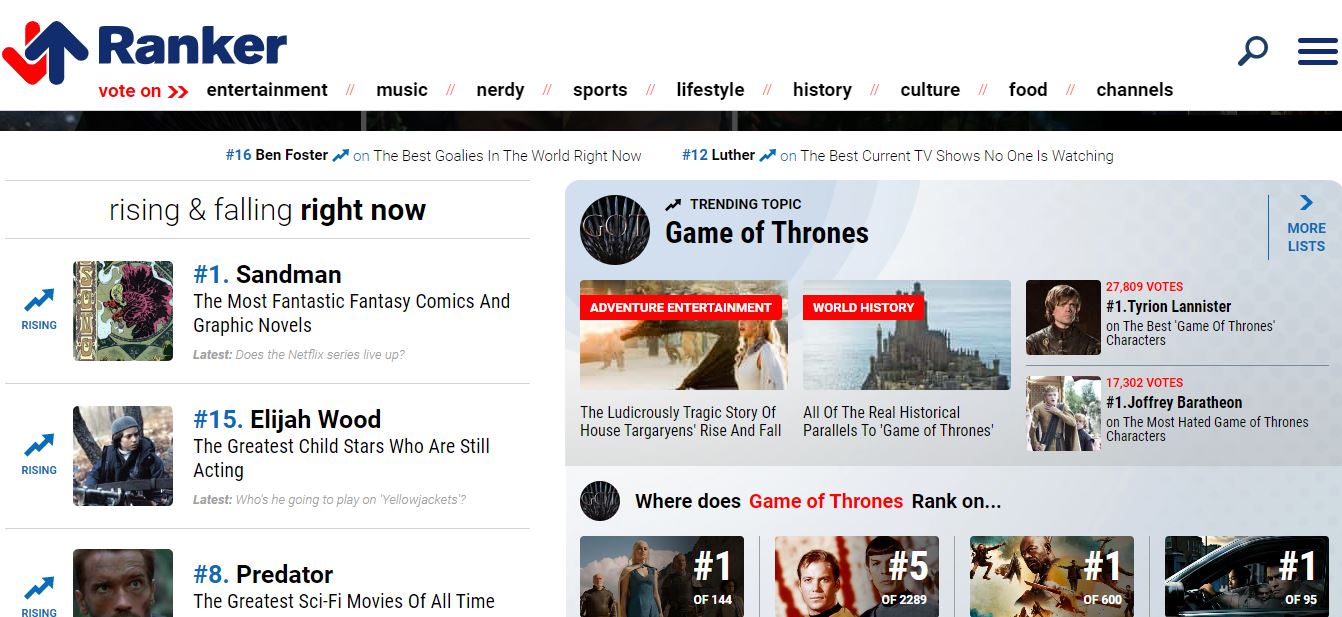Screen dimensions: 1342x617
Task: Click the Elijah Wood photo thumbnail
Action: pos(123,456)
